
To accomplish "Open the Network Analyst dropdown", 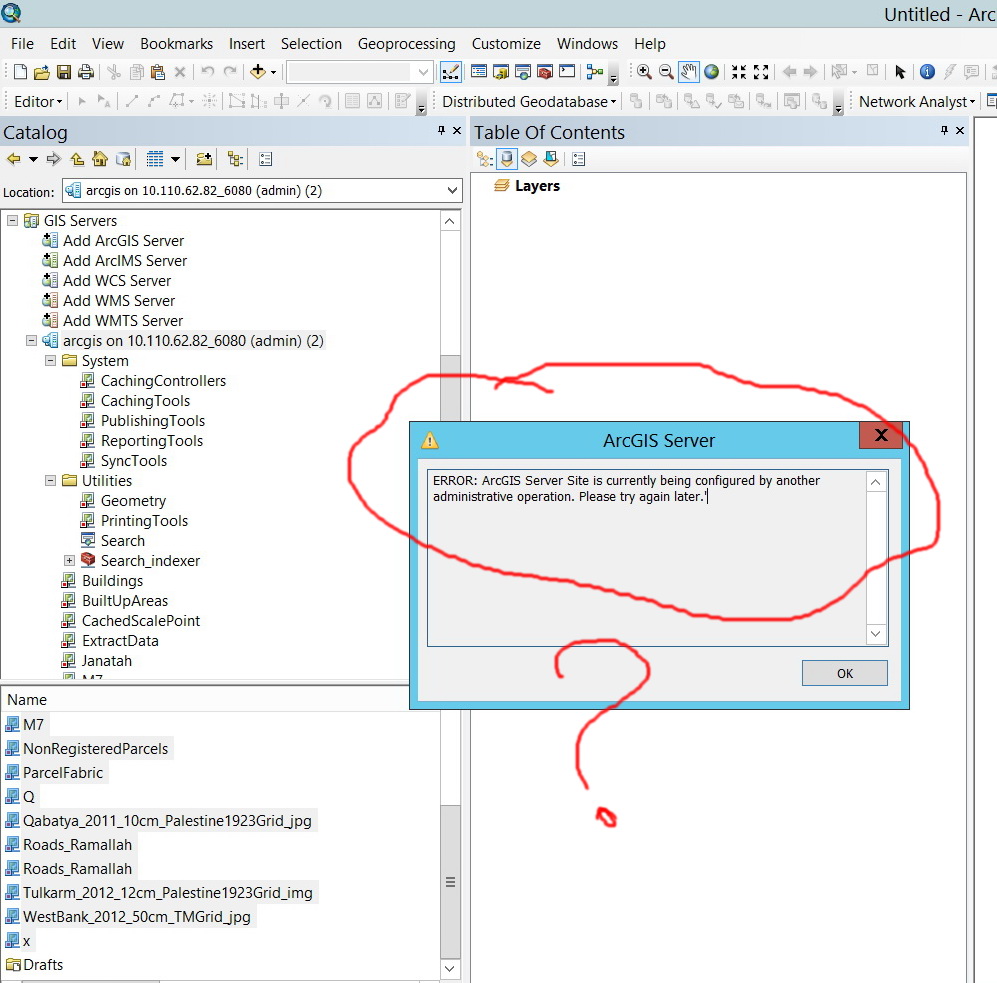I will pos(916,102).
